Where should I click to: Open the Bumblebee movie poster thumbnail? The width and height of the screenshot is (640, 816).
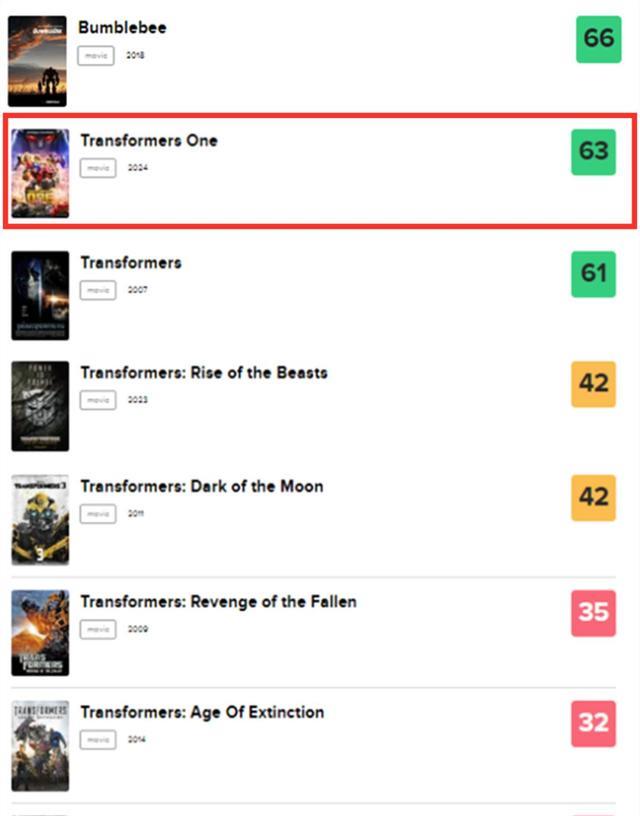pyautogui.click(x=37, y=61)
